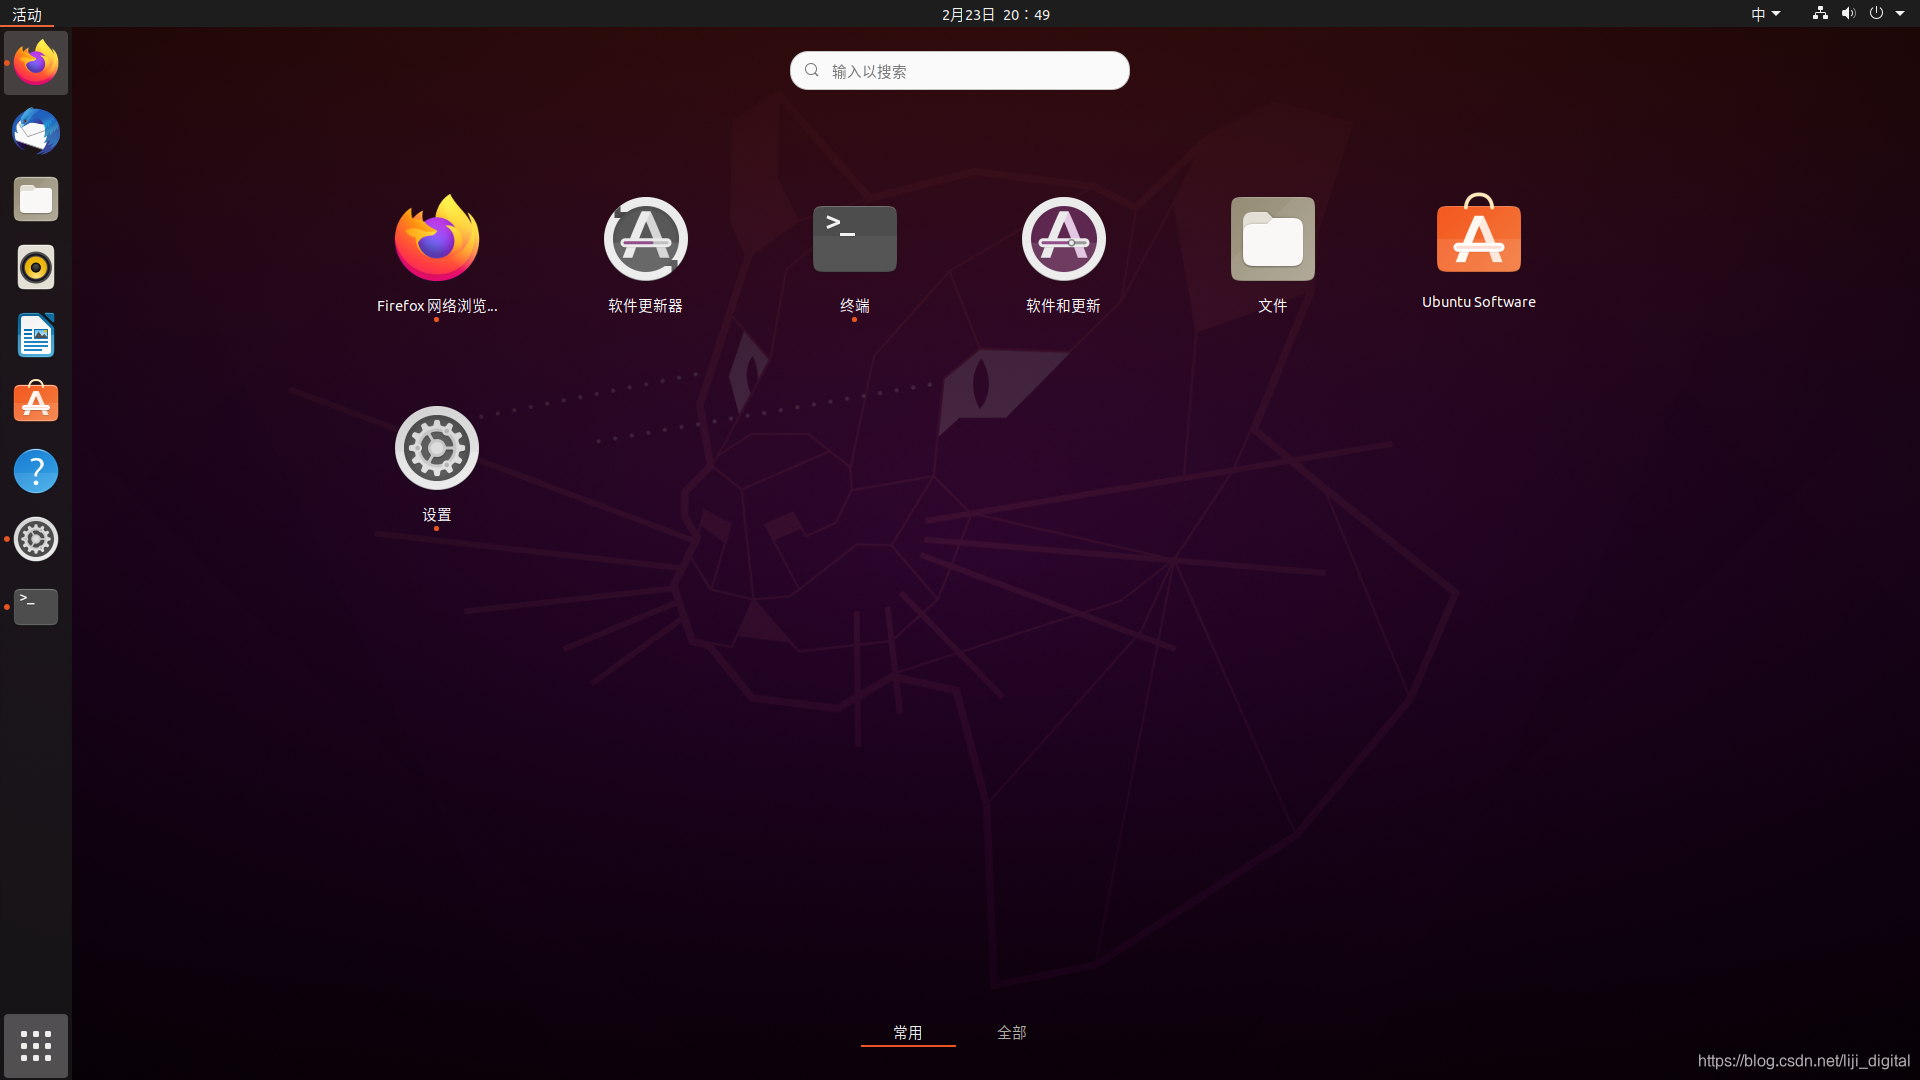
Task: Launch LibreOffice Writer from dock
Action: coord(36,335)
